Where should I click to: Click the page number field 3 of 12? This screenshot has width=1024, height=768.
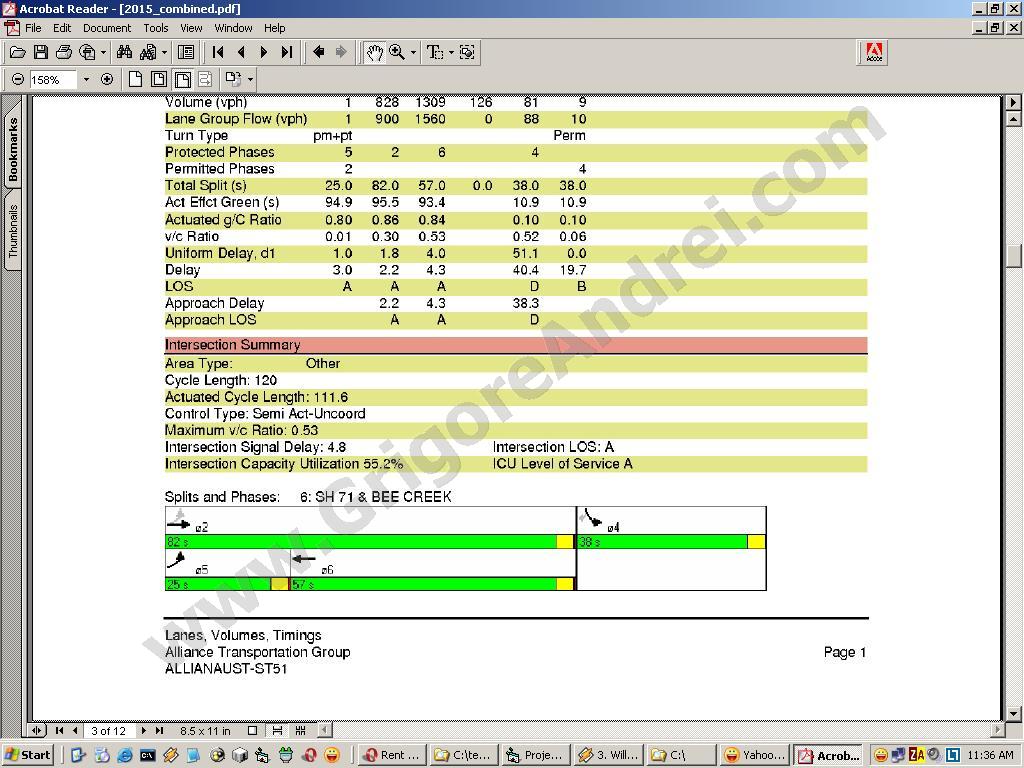pos(108,731)
